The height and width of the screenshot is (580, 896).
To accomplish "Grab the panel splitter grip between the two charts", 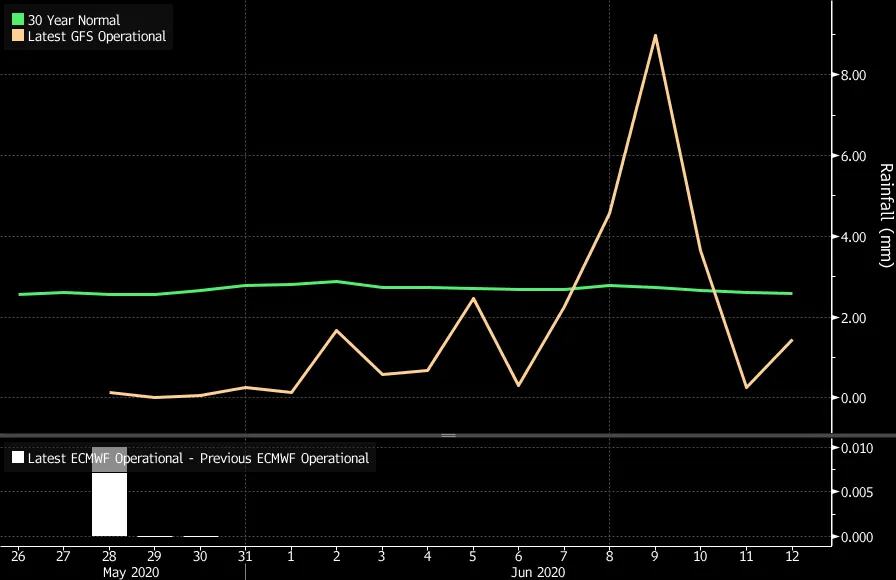I will (448, 435).
